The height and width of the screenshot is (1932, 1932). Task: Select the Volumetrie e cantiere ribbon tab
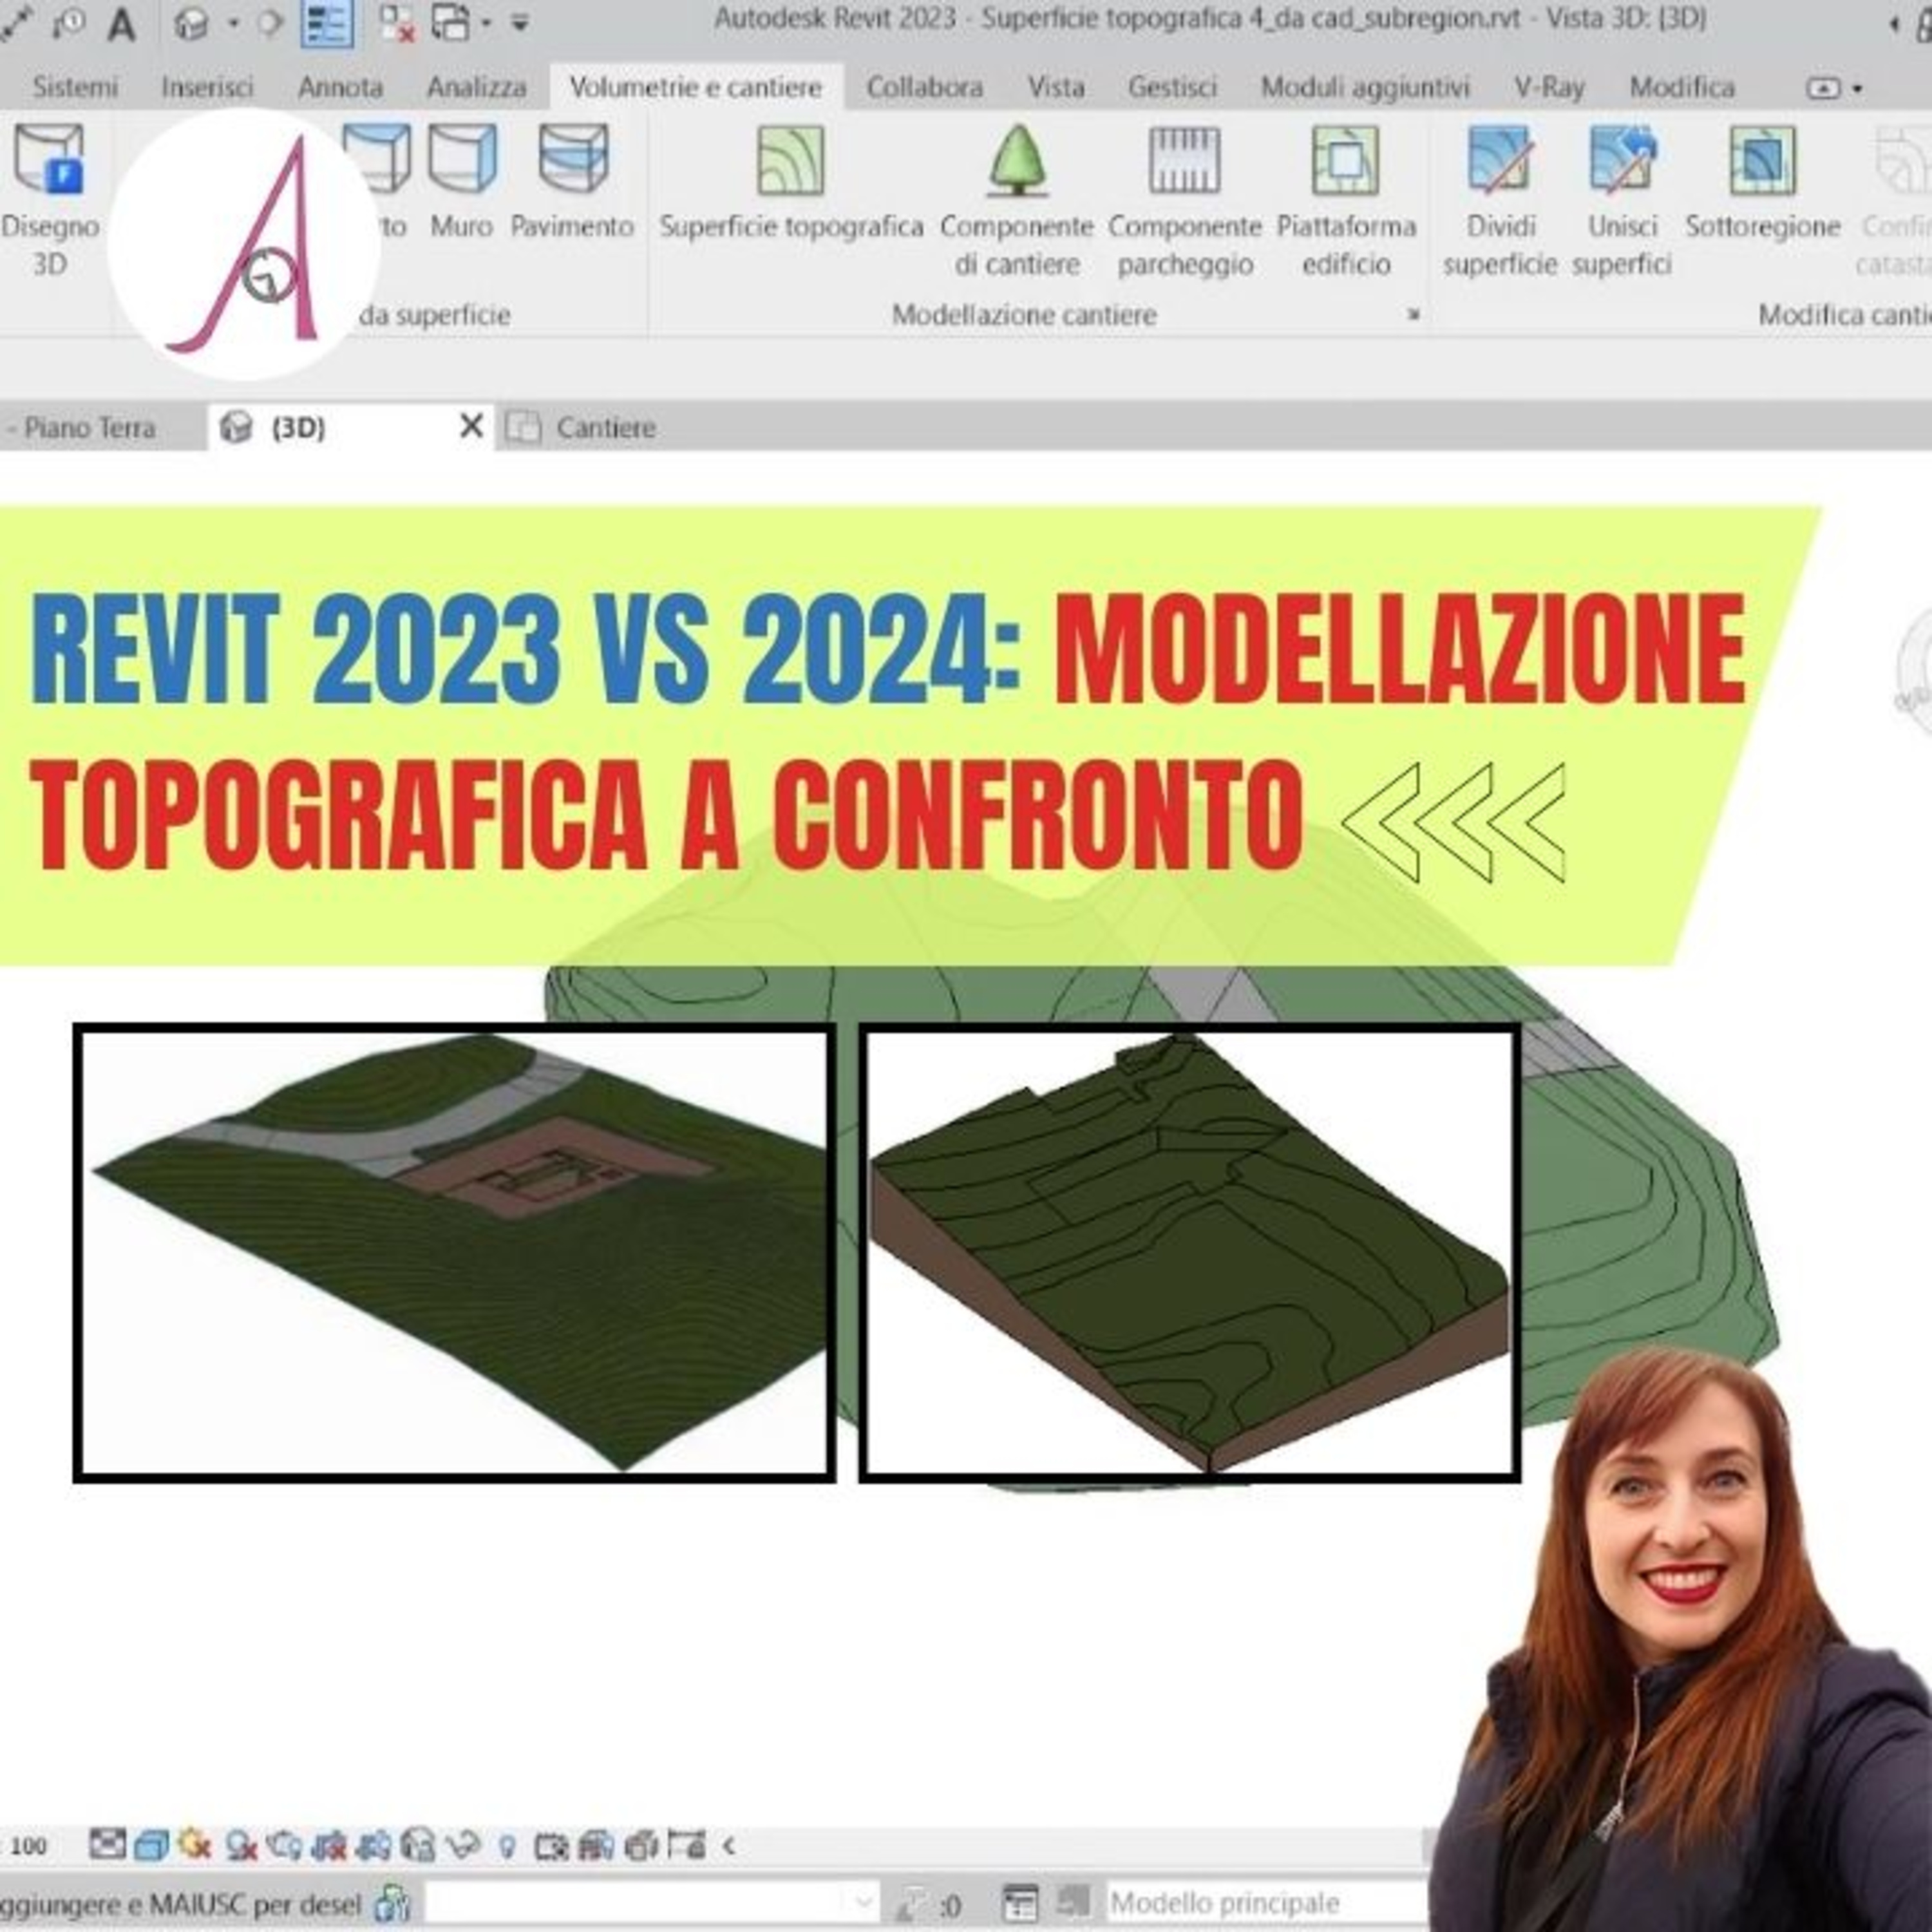coord(696,87)
